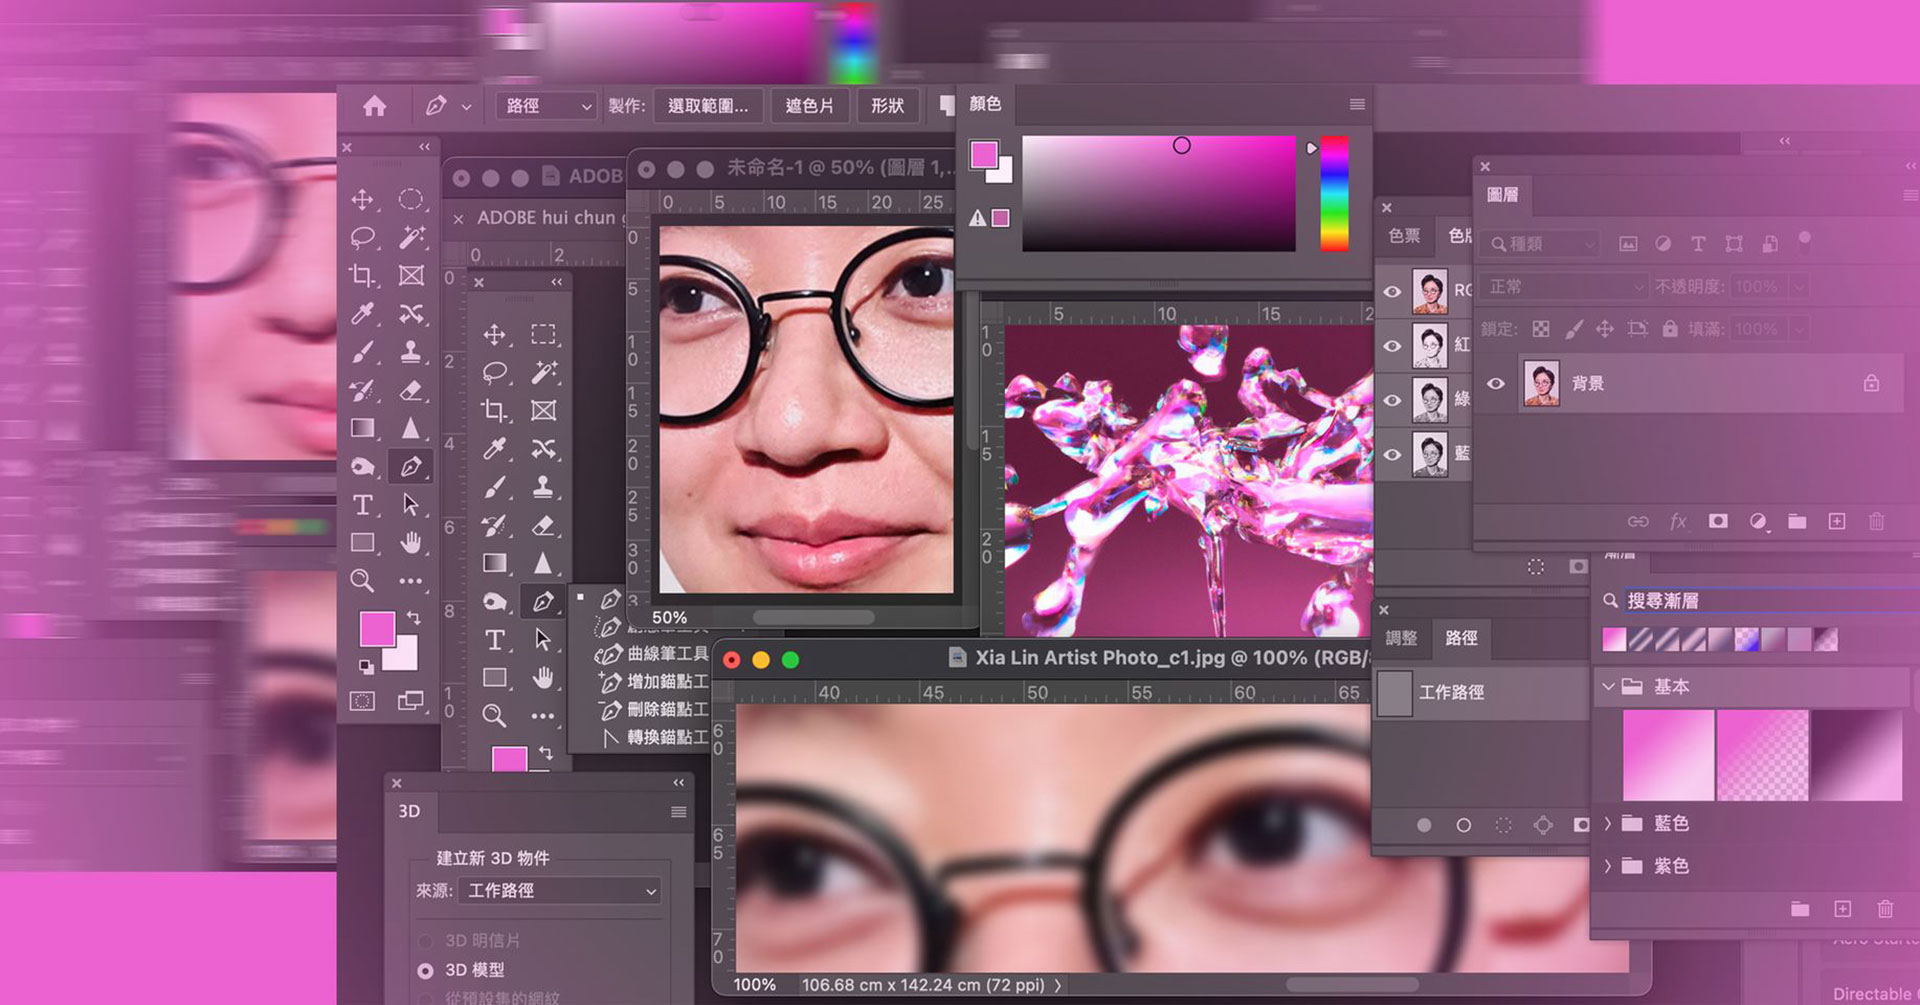Select the 3D 模型 radio button

(x=425, y=970)
